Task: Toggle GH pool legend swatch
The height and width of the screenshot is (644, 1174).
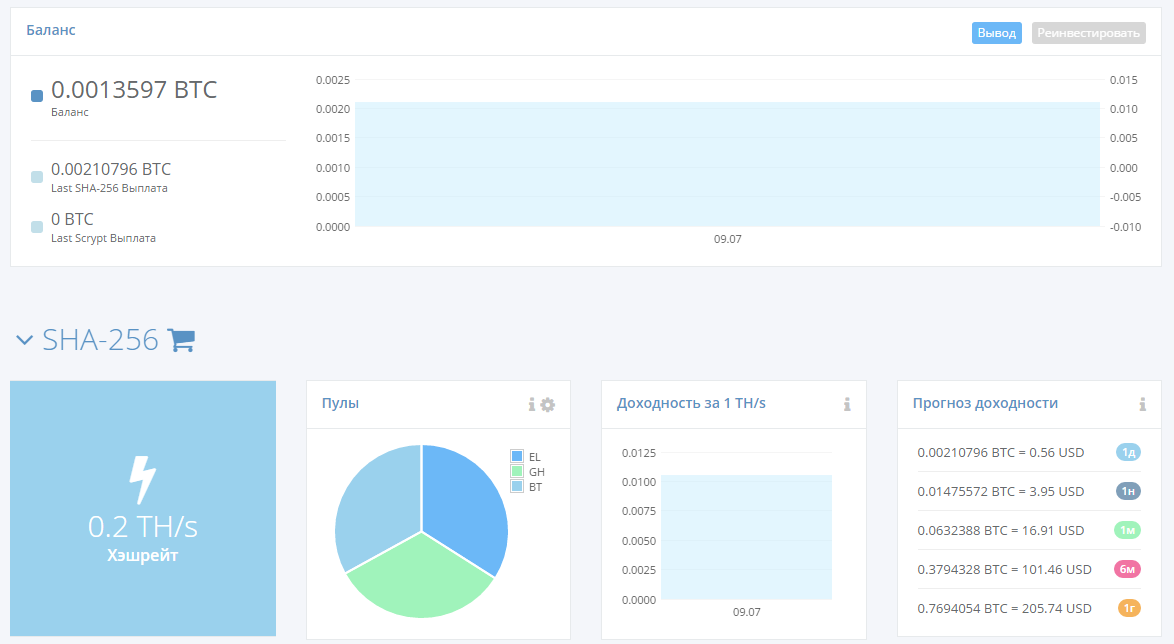Action: pyautogui.click(x=517, y=471)
